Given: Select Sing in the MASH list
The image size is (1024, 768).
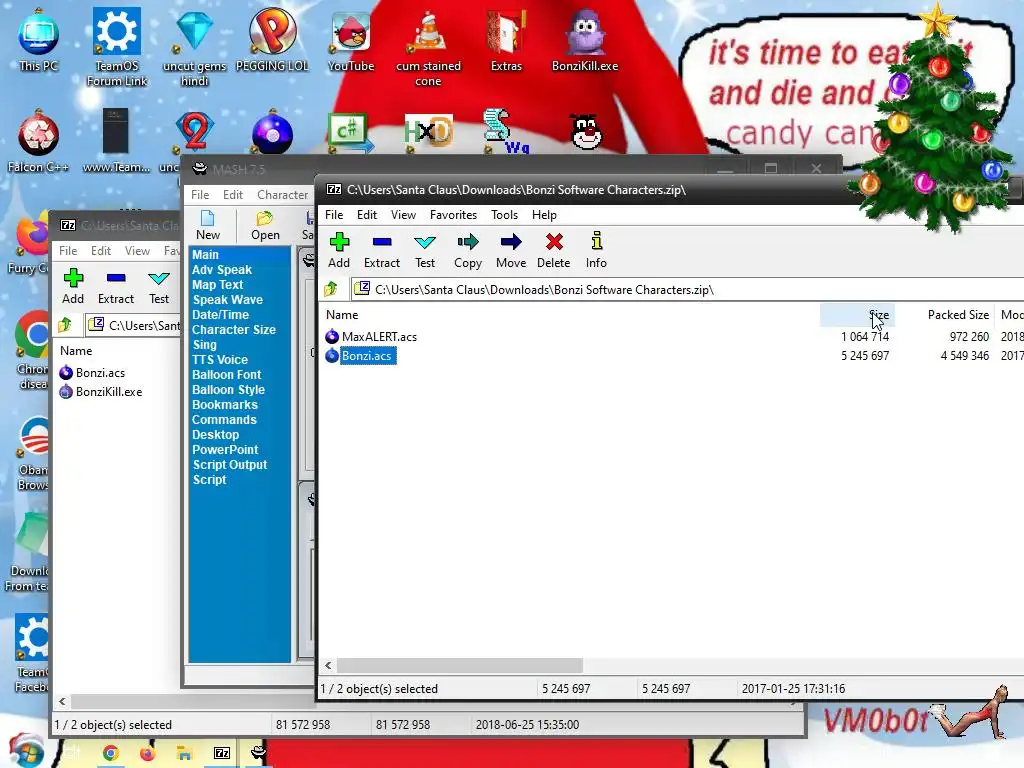Looking at the screenshot, I should (204, 345).
